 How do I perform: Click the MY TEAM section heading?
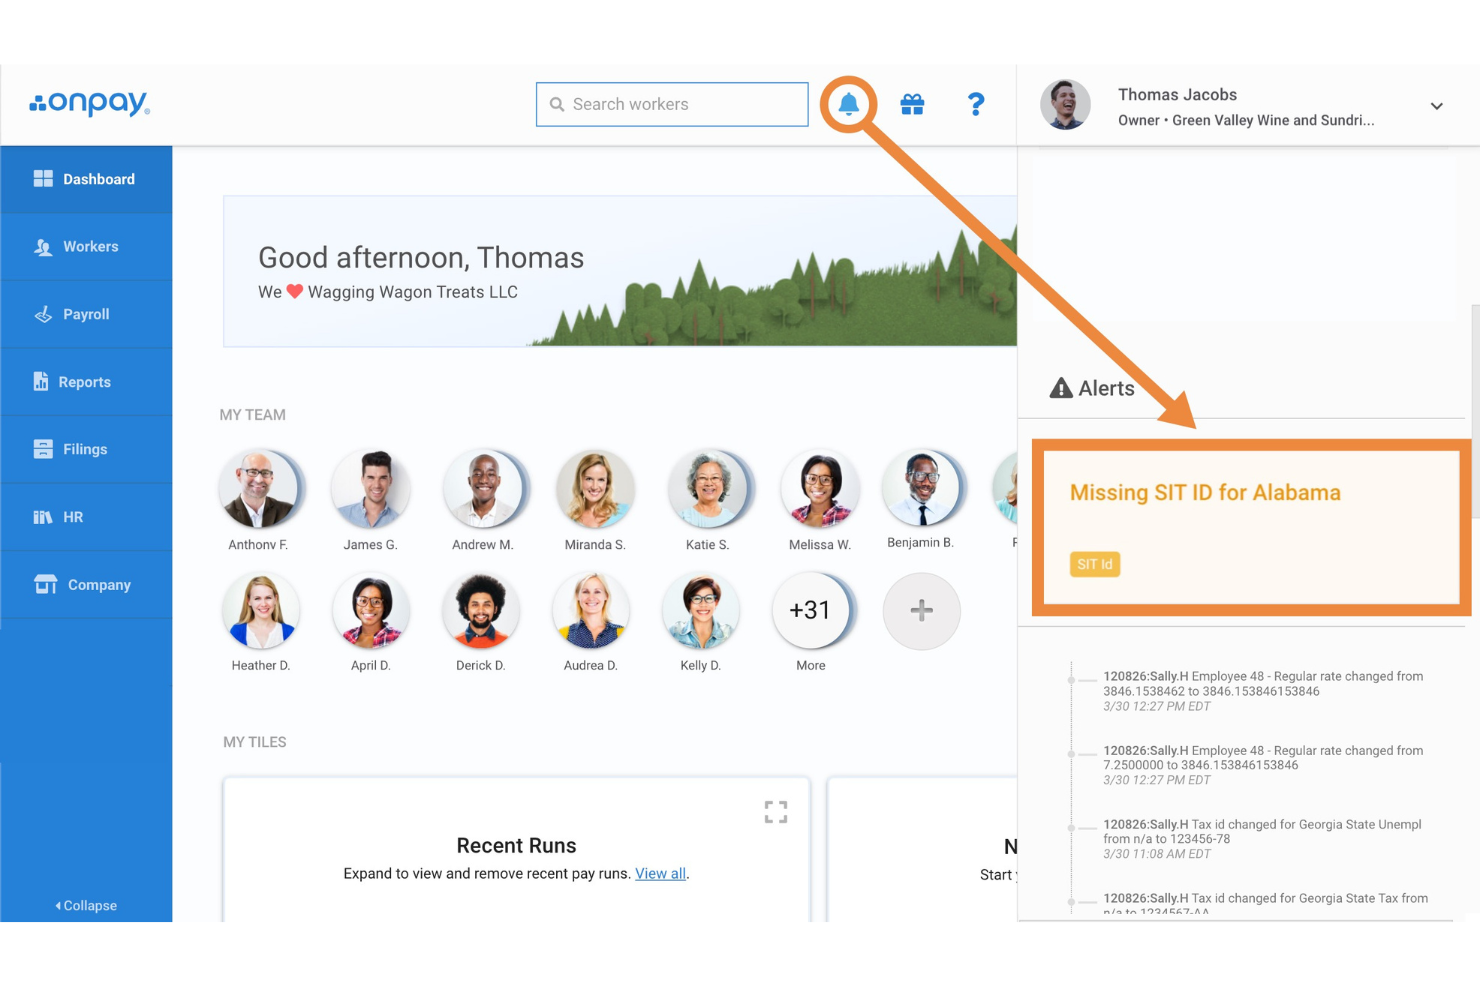(253, 414)
